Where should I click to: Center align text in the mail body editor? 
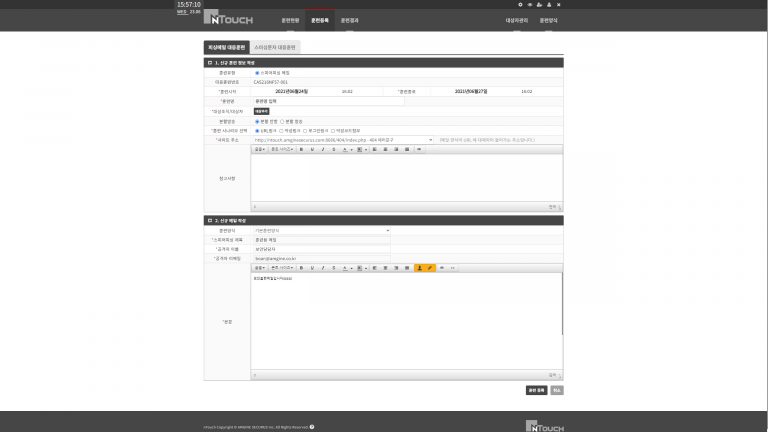pos(385,268)
